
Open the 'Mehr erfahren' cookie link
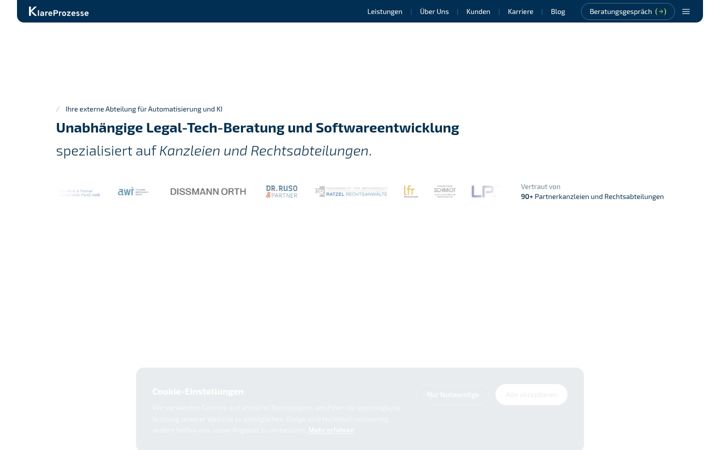click(x=331, y=430)
